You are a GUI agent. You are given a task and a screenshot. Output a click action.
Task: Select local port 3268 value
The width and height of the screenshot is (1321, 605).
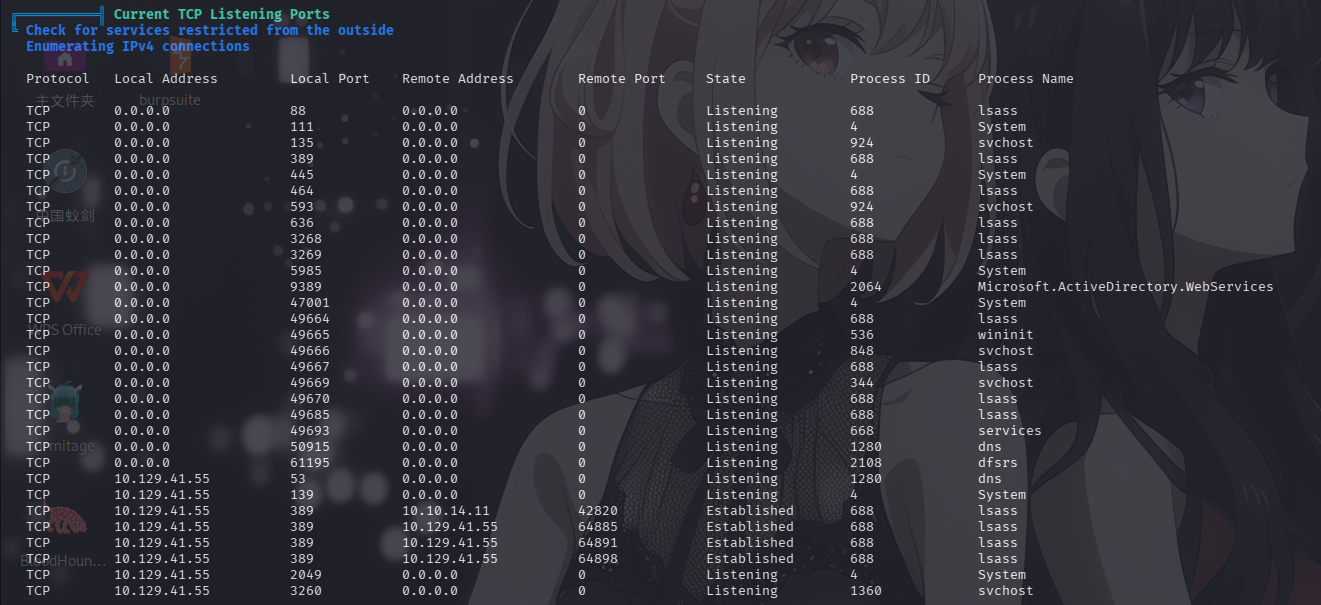pos(306,239)
